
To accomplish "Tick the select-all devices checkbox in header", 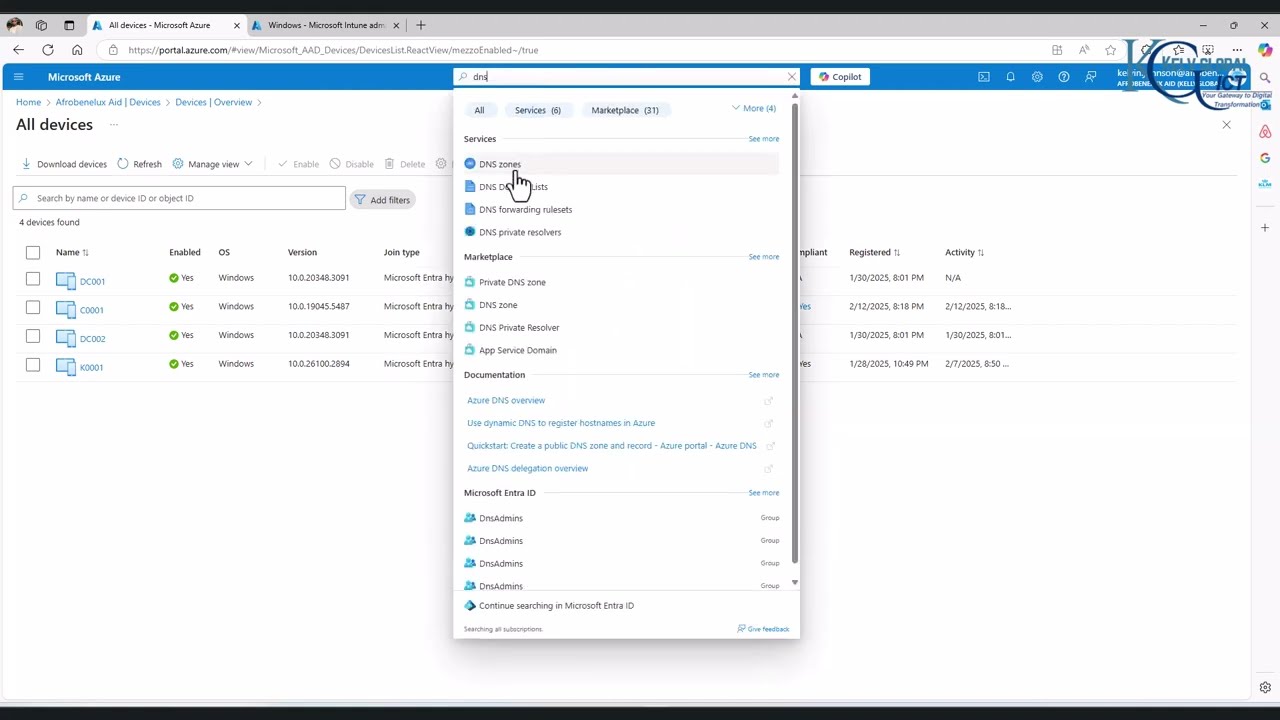I will 33,252.
